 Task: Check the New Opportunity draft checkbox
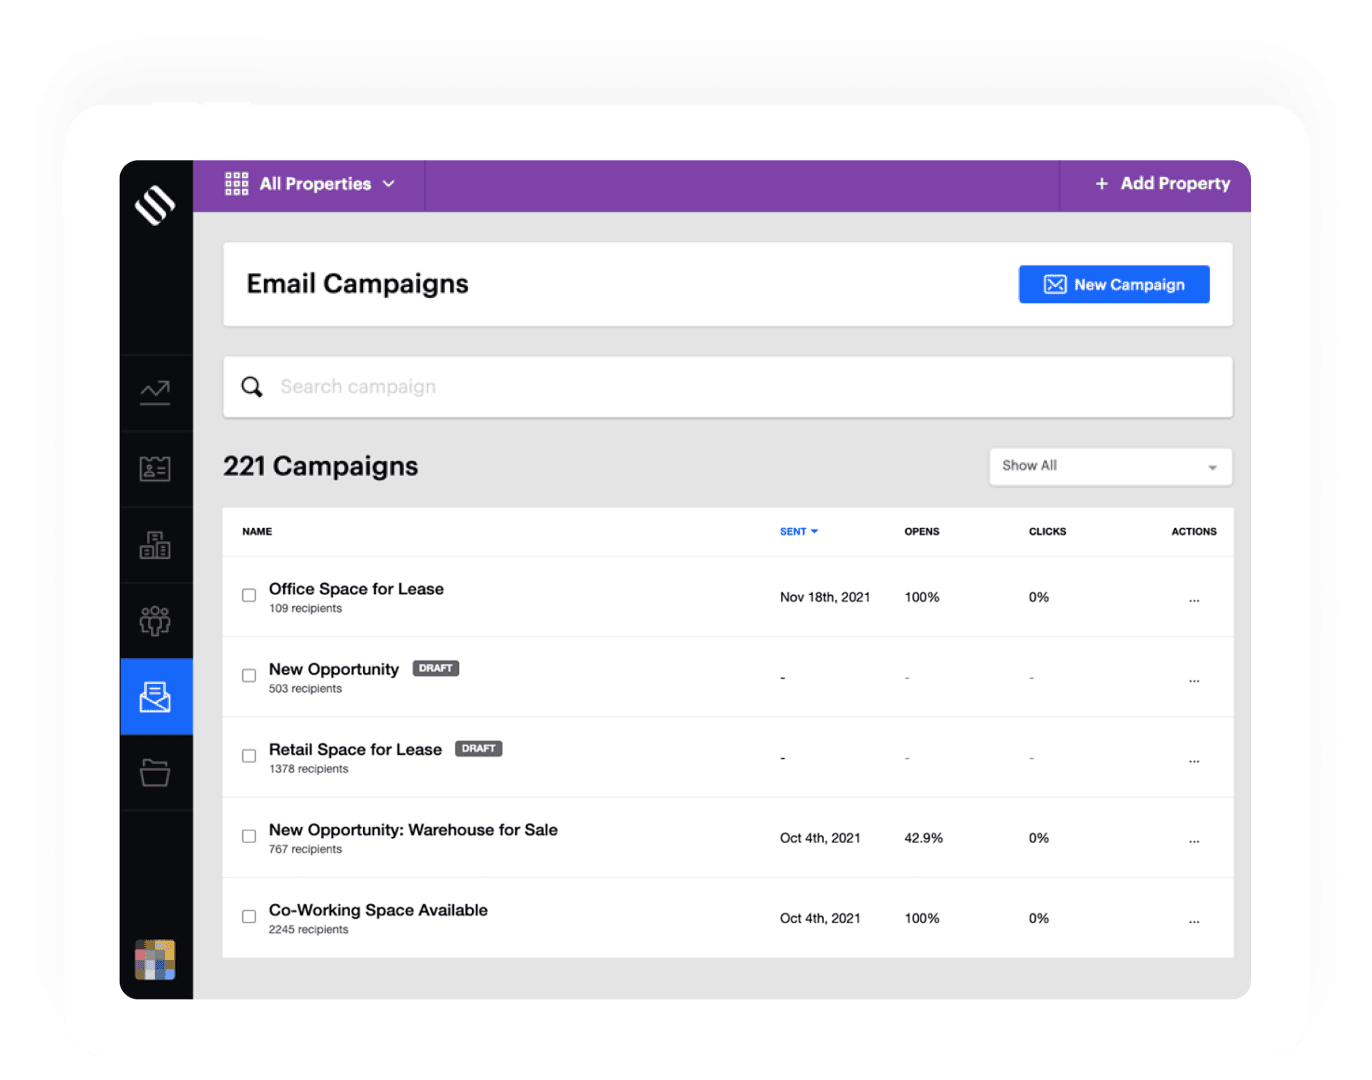point(249,676)
